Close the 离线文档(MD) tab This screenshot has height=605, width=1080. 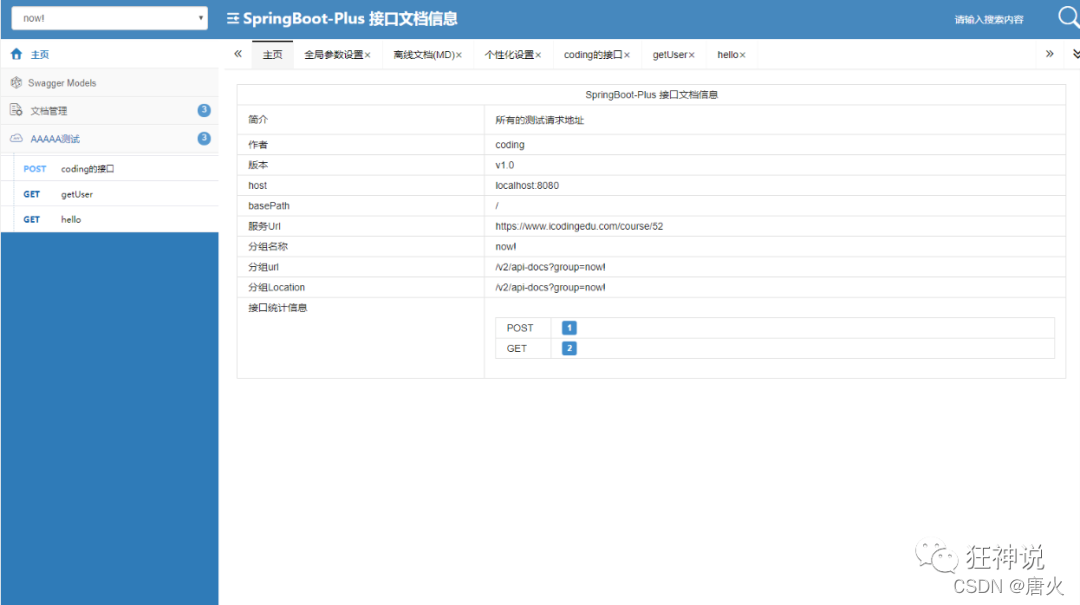pos(459,55)
